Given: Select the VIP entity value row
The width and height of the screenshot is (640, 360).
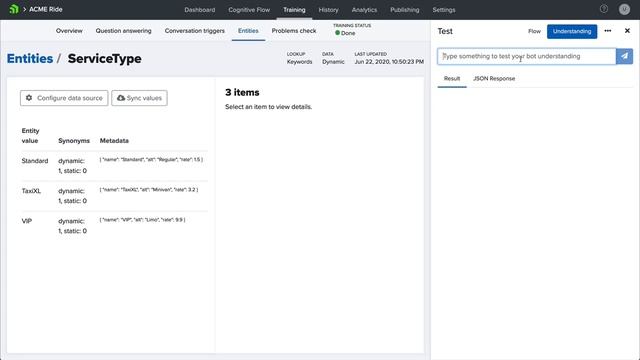Looking at the screenshot, I should 114,226.
